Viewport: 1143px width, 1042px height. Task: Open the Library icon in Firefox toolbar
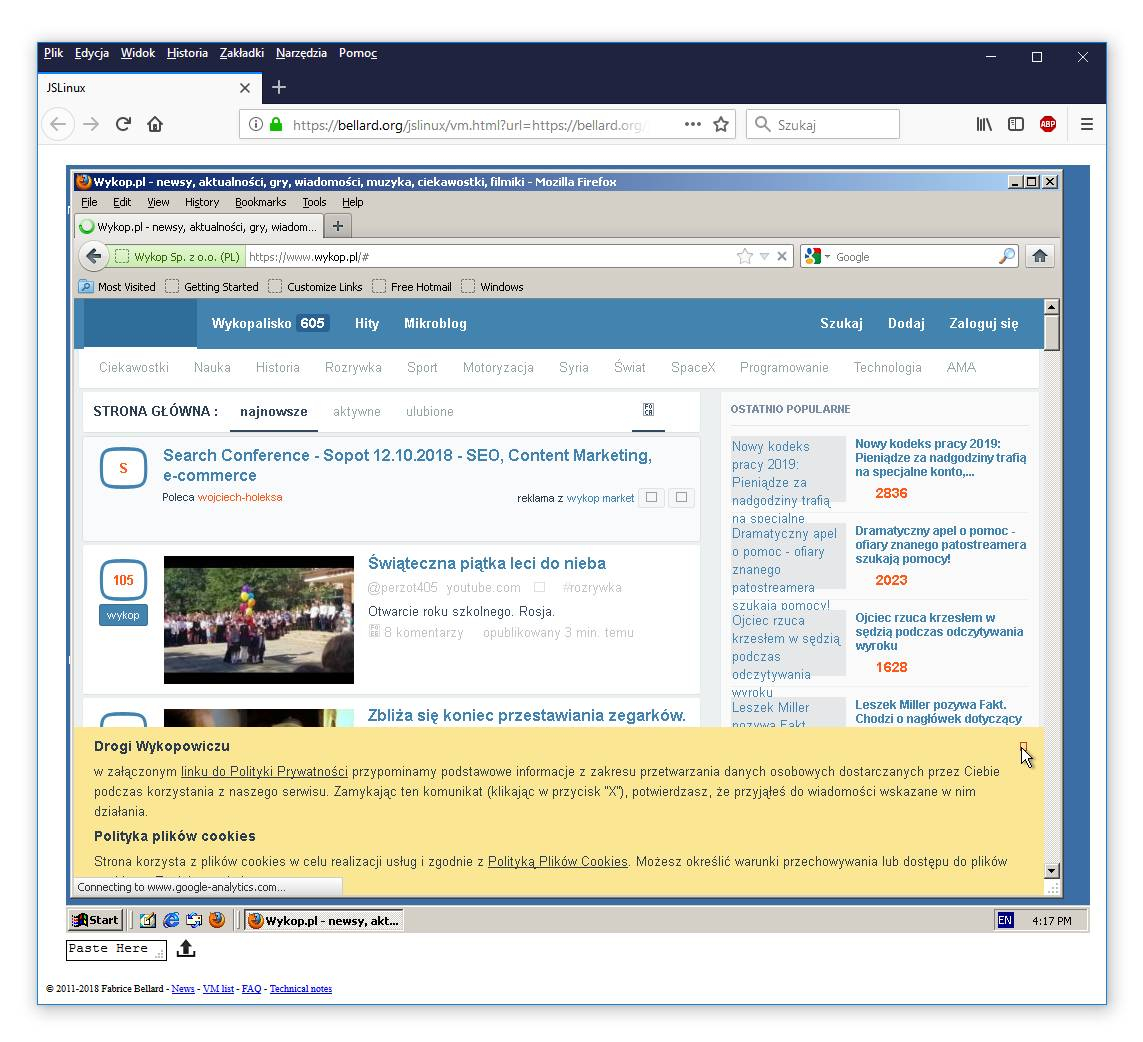984,124
